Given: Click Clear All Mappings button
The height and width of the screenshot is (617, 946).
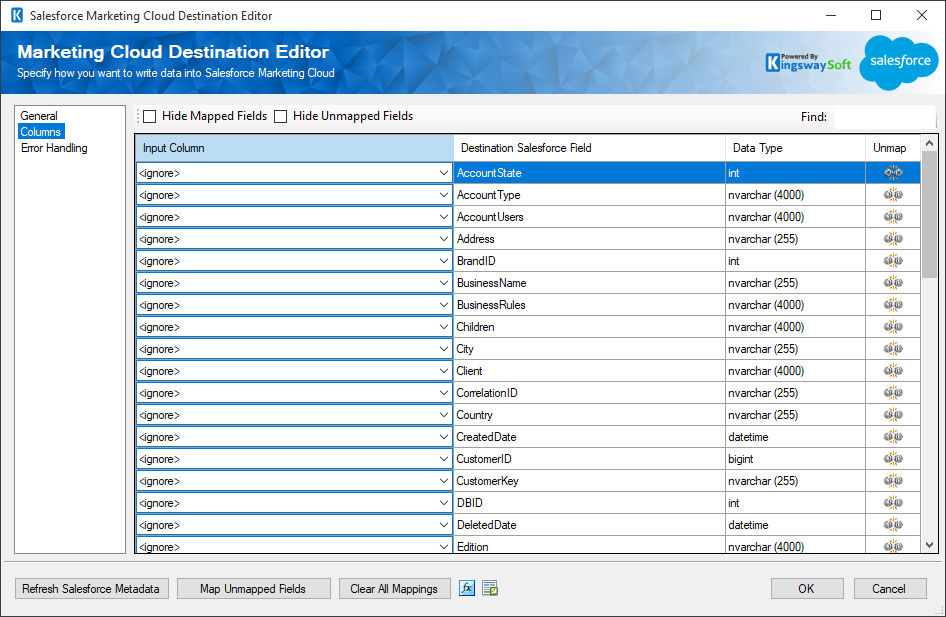Looking at the screenshot, I should click(395, 589).
